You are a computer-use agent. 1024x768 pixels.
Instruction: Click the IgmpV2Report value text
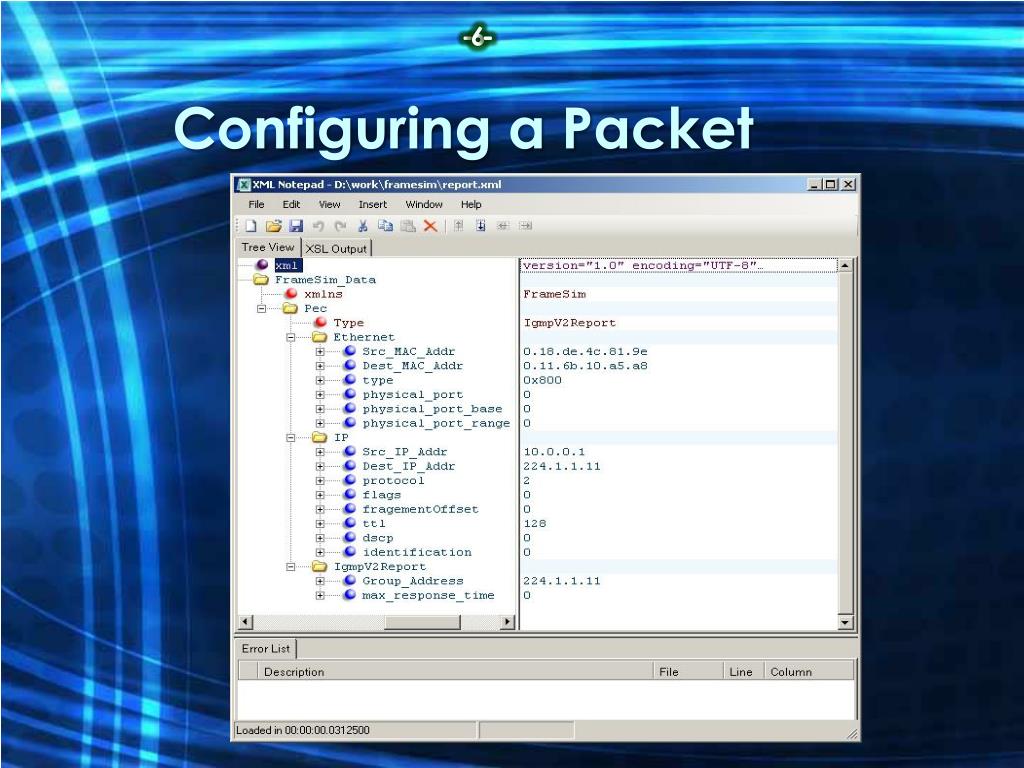pos(569,323)
